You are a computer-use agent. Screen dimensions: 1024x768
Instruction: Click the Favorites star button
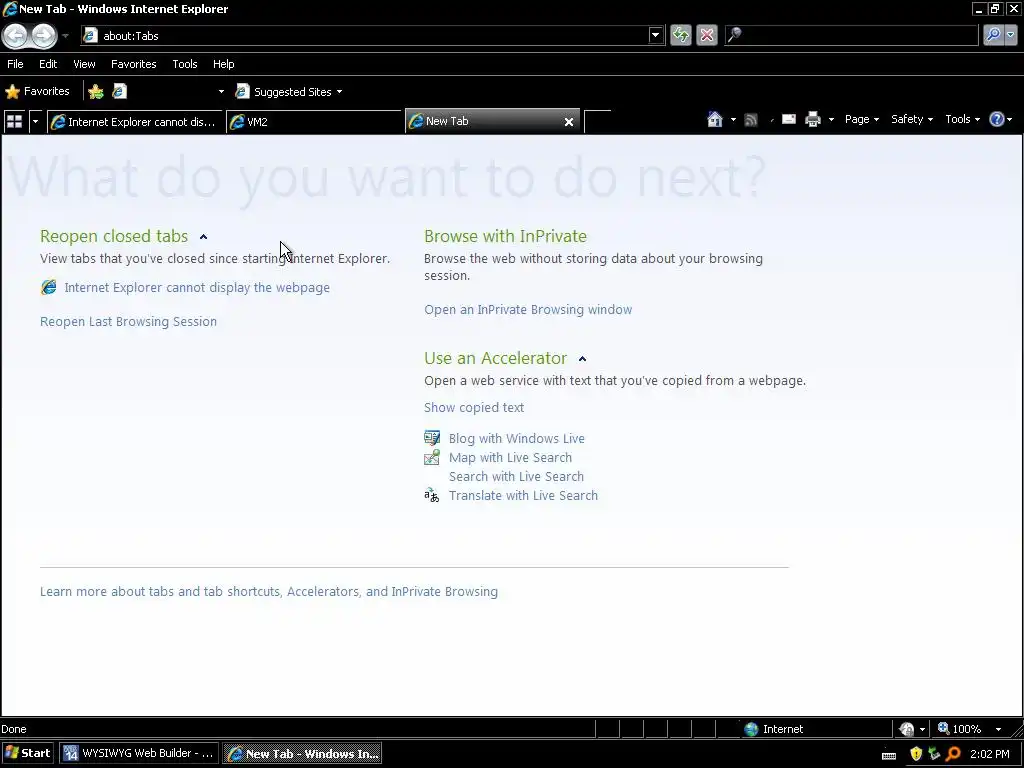point(37,91)
